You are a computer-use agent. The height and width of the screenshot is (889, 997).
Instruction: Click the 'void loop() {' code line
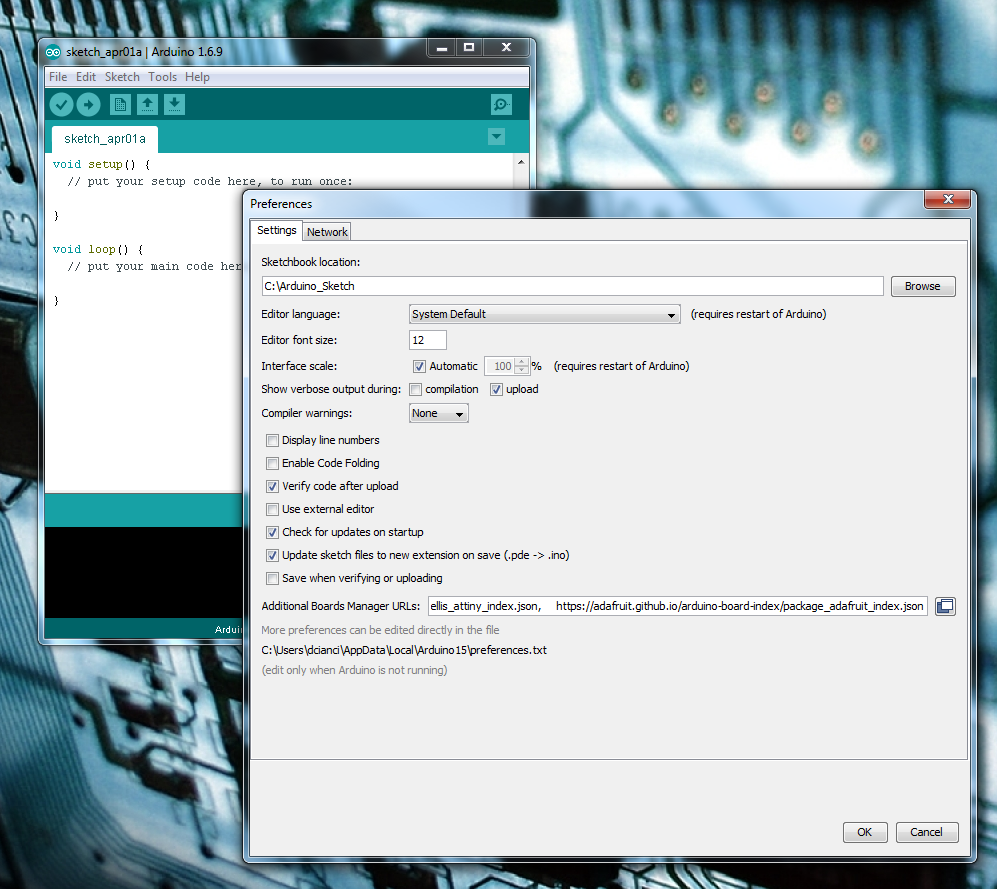99,249
